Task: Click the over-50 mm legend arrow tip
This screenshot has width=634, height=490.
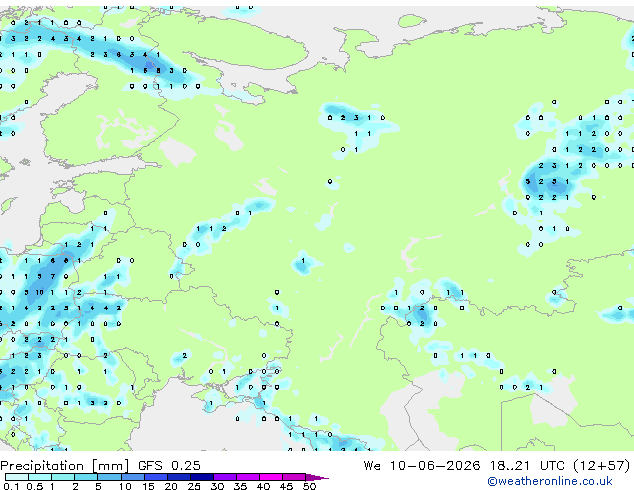Action: pyautogui.click(x=317, y=477)
